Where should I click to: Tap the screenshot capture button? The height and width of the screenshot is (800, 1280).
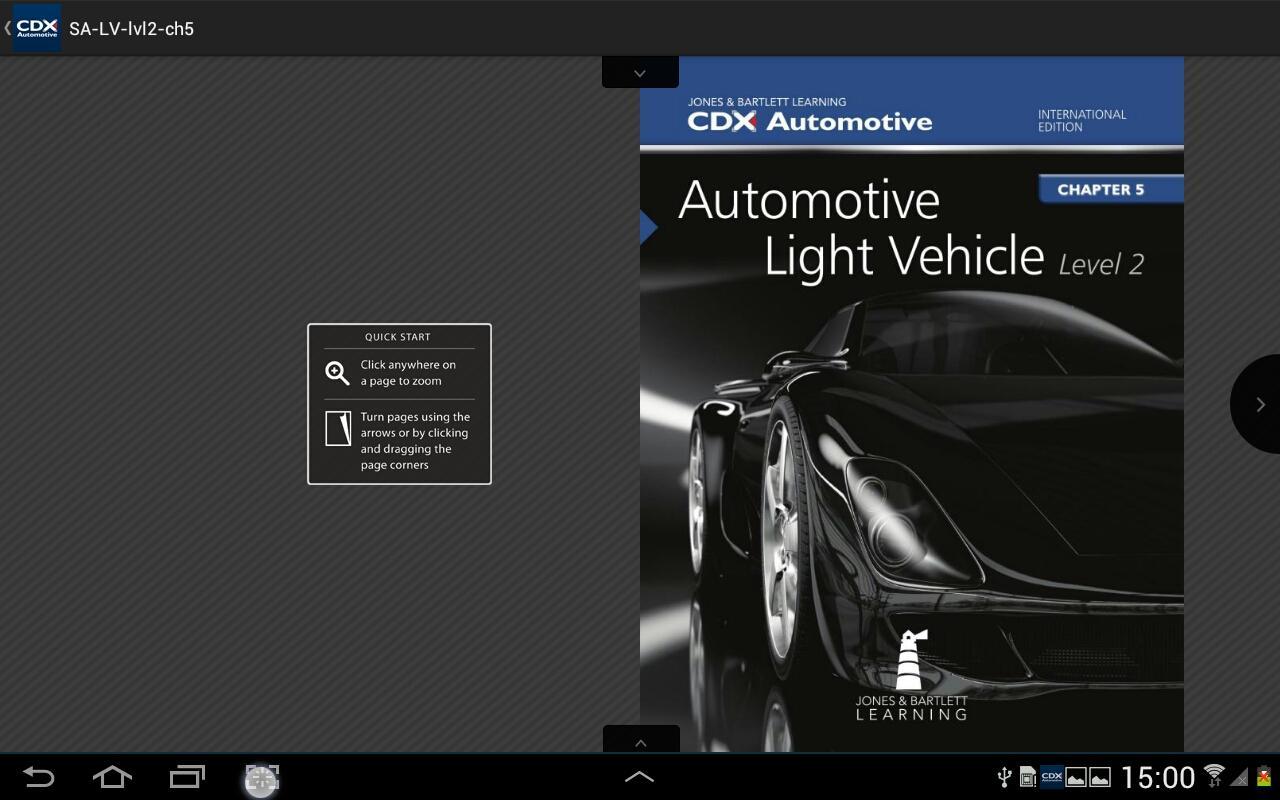click(261, 779)
